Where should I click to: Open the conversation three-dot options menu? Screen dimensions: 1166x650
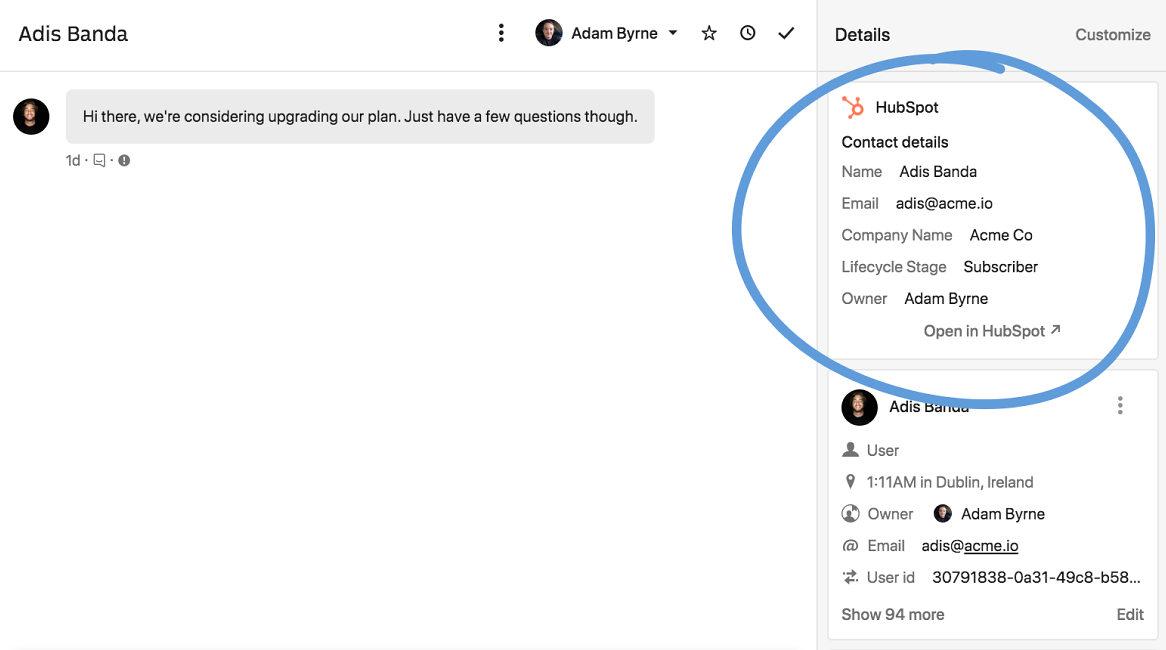click(501, 33)
